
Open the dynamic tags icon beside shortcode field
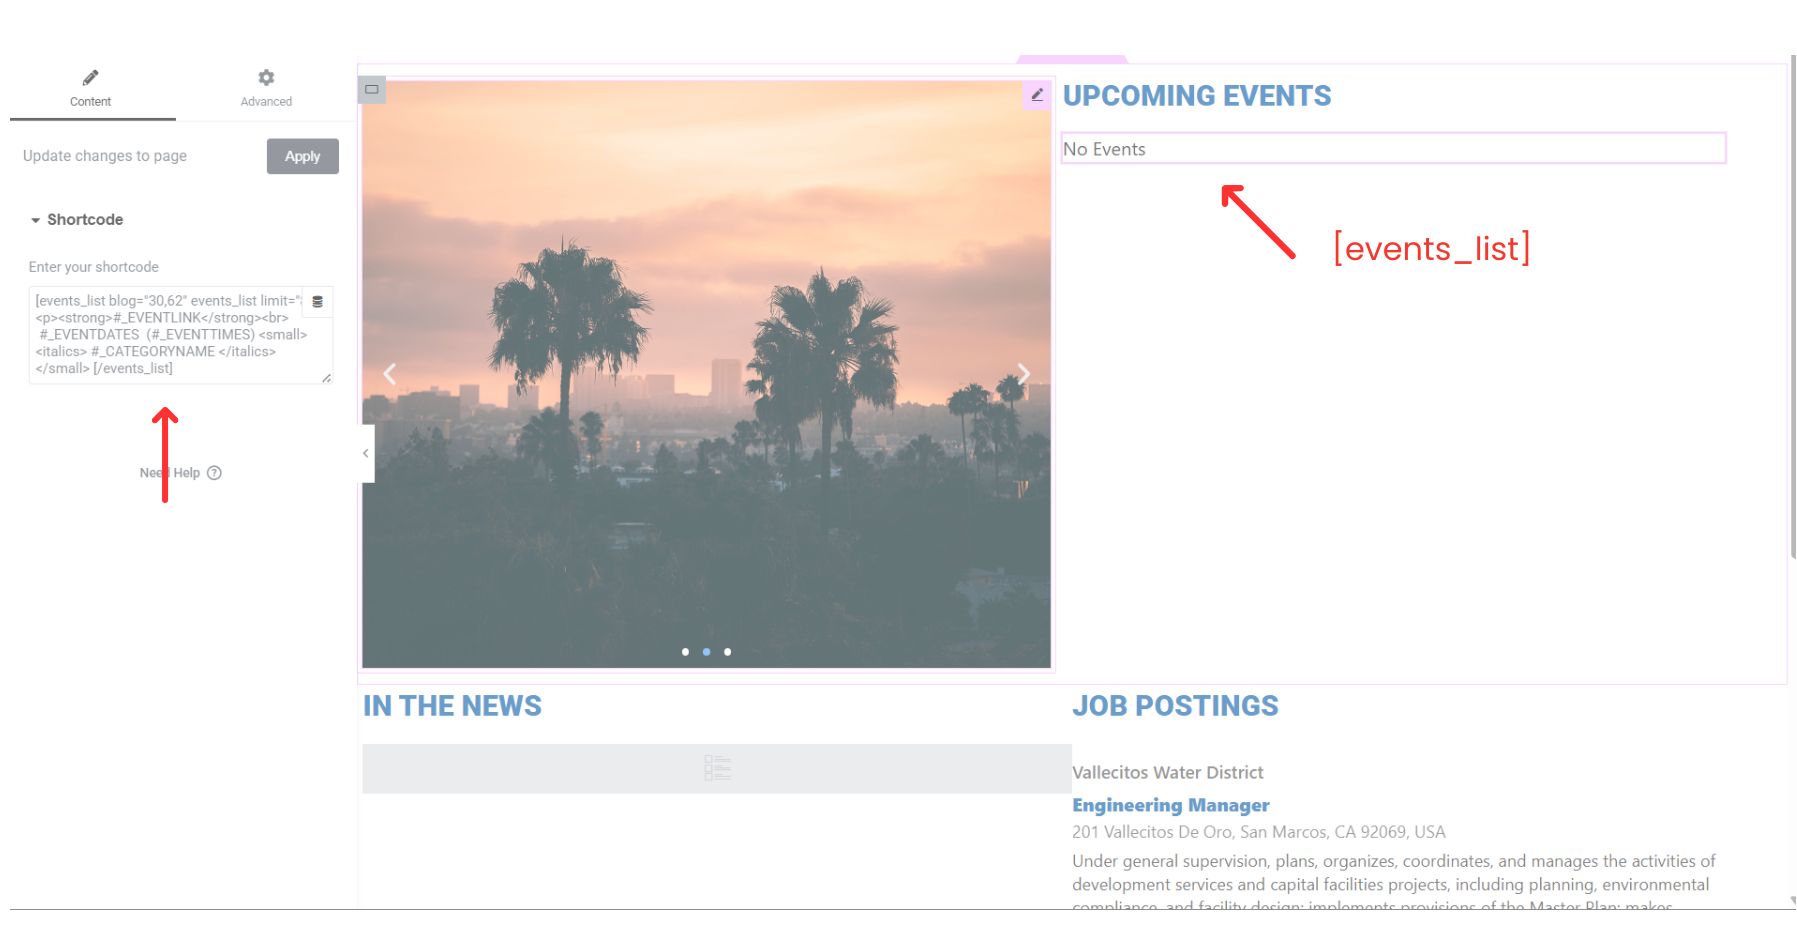pos(317,302)
